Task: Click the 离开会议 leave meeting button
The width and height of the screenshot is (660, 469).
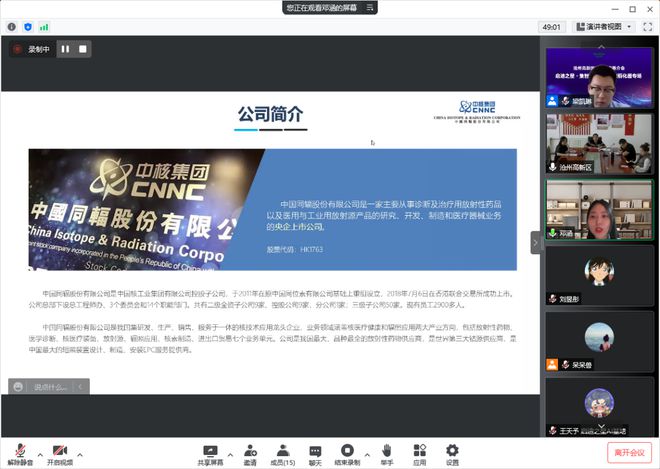Action: coord(630,453)
